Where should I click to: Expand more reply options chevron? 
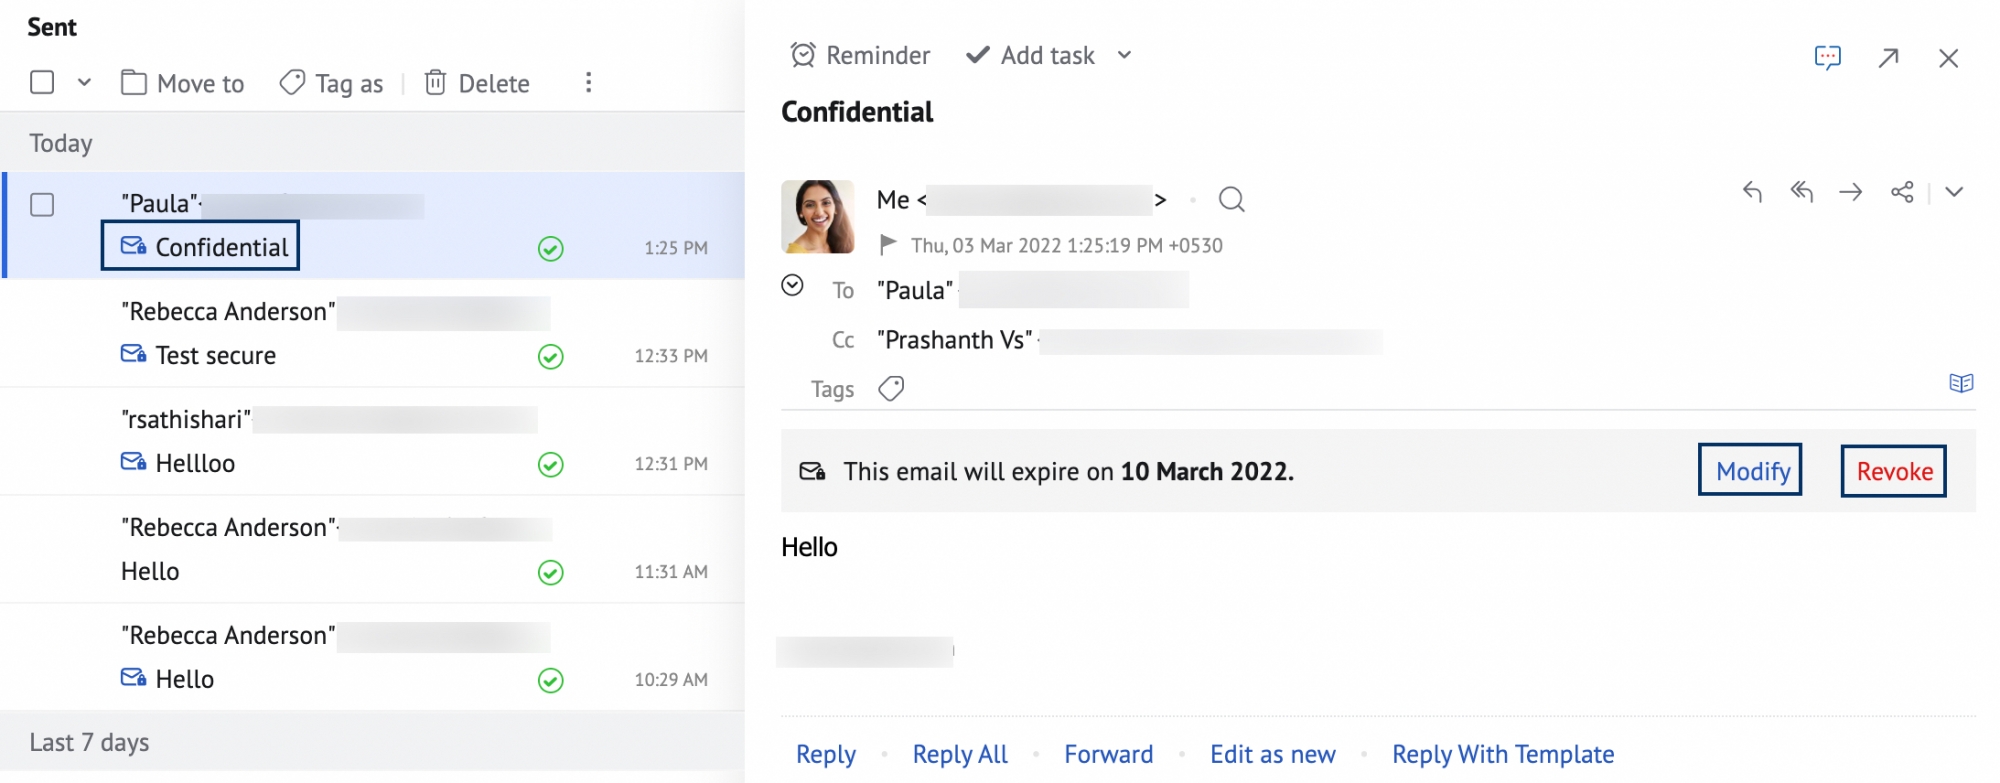point(1955,192)
